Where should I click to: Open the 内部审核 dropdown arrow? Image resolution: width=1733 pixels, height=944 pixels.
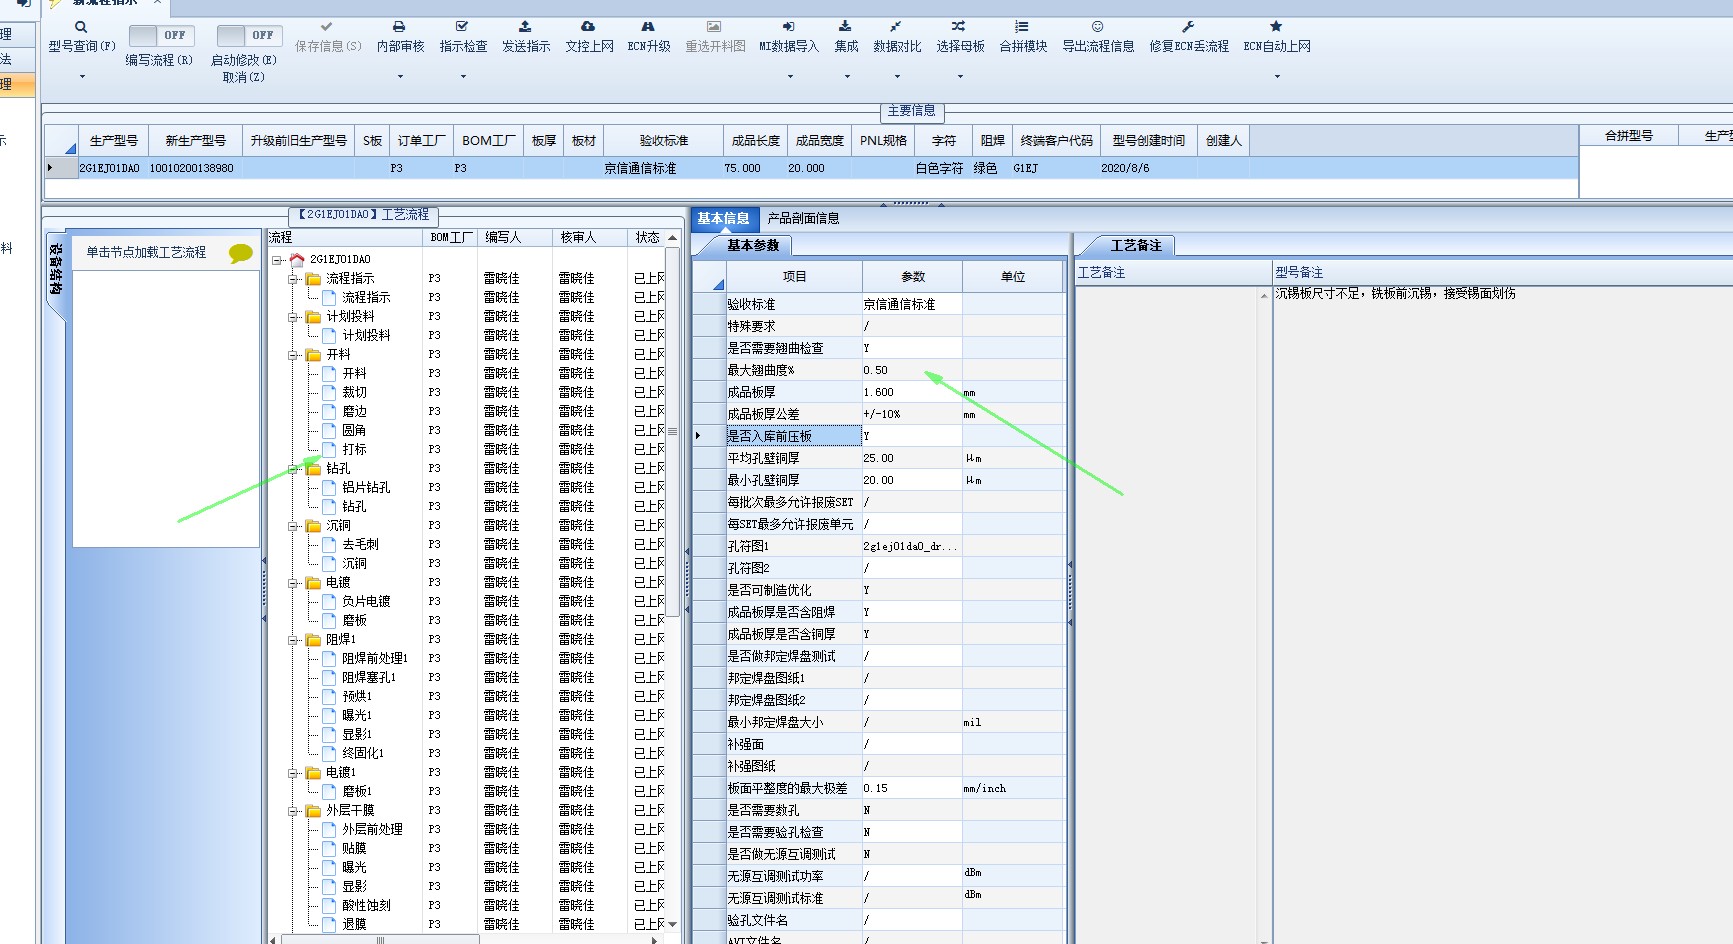tap(400, 76)
